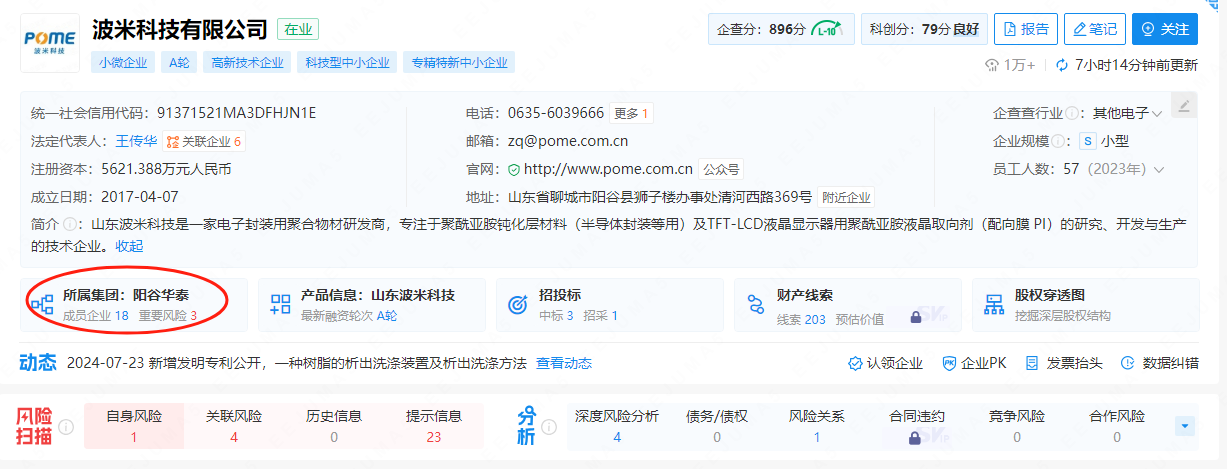Open the 招投标 card

point(610,305)
